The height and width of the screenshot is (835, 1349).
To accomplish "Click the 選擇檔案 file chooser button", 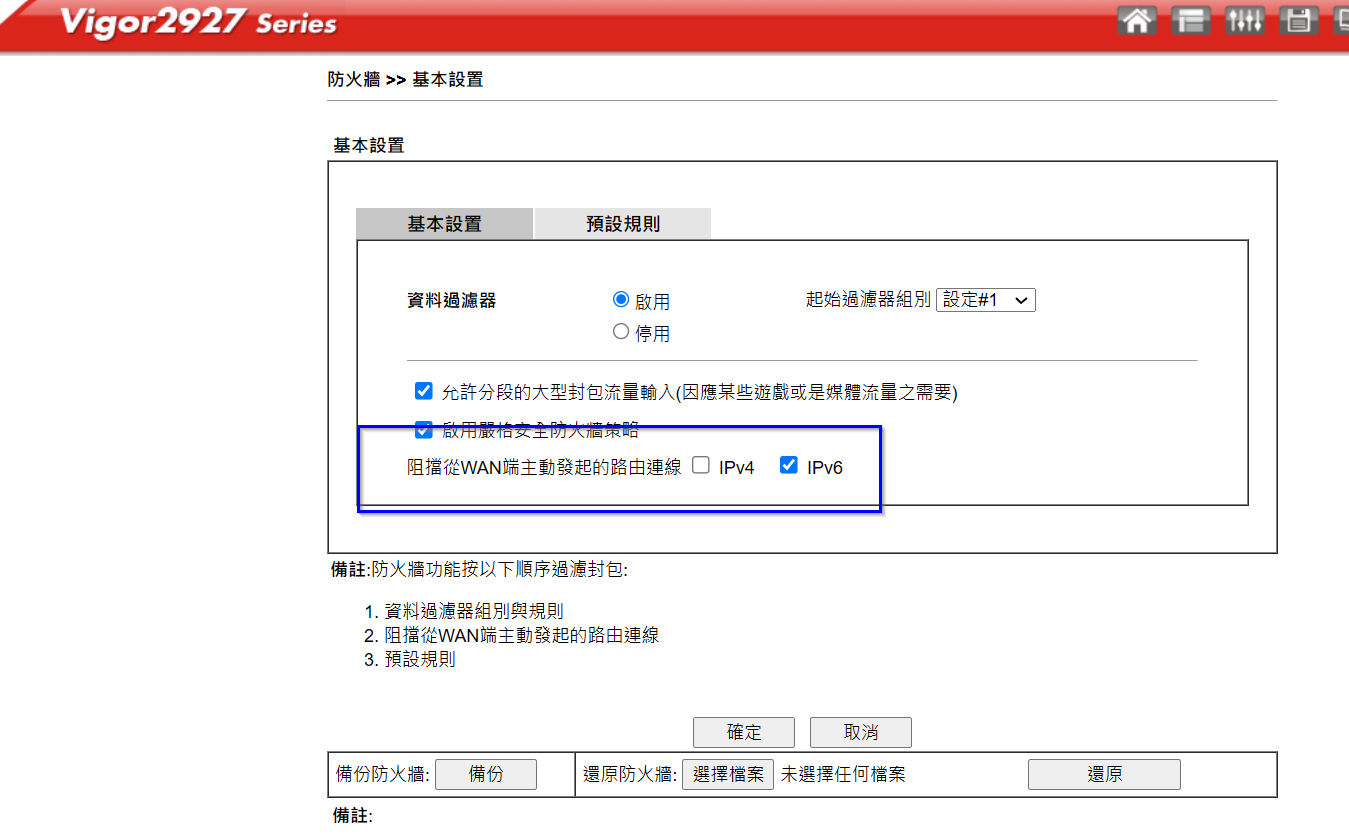I will (x=728, y=774).
